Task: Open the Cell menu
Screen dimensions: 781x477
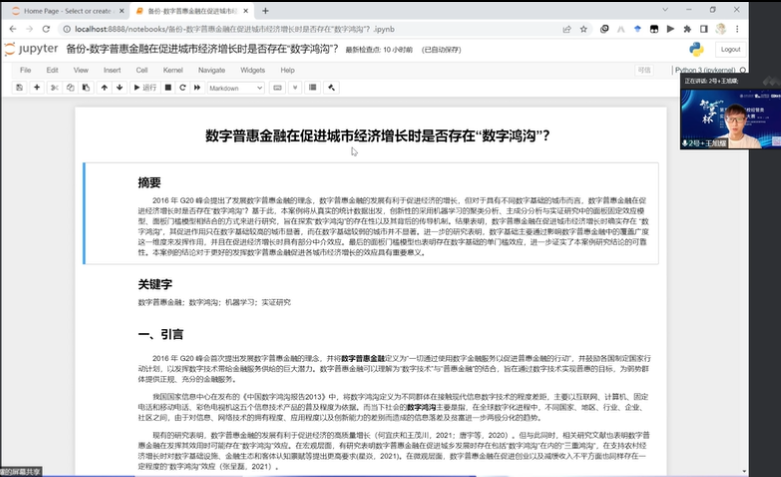Action: point(142,70)
